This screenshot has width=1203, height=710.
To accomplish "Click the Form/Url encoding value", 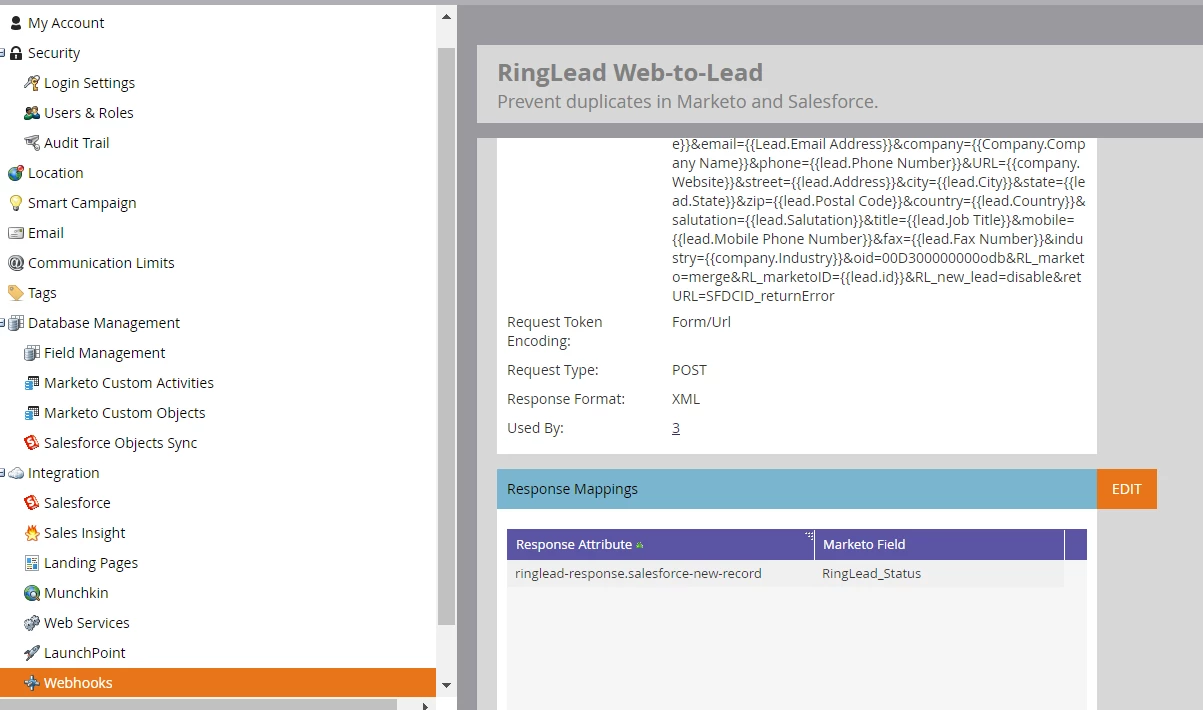I will point(701,322).
